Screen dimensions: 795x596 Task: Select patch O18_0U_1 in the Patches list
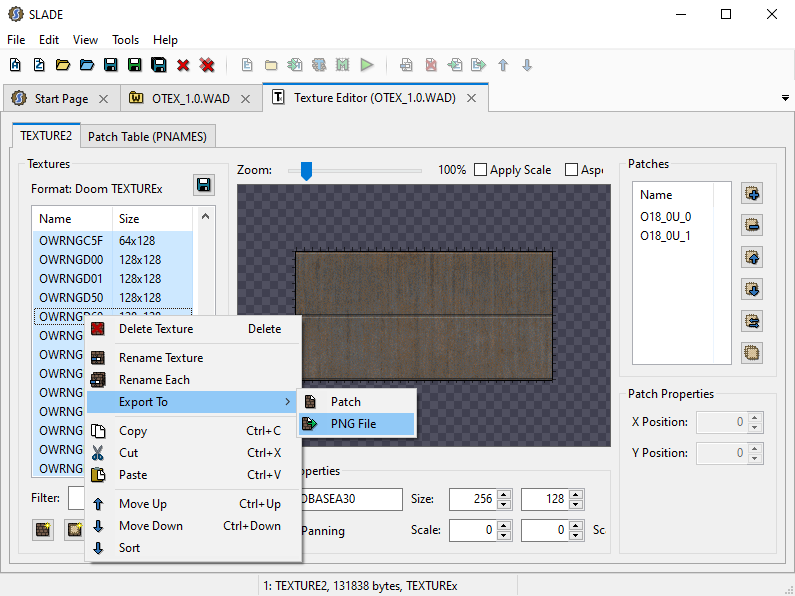(x=665, y=236)
